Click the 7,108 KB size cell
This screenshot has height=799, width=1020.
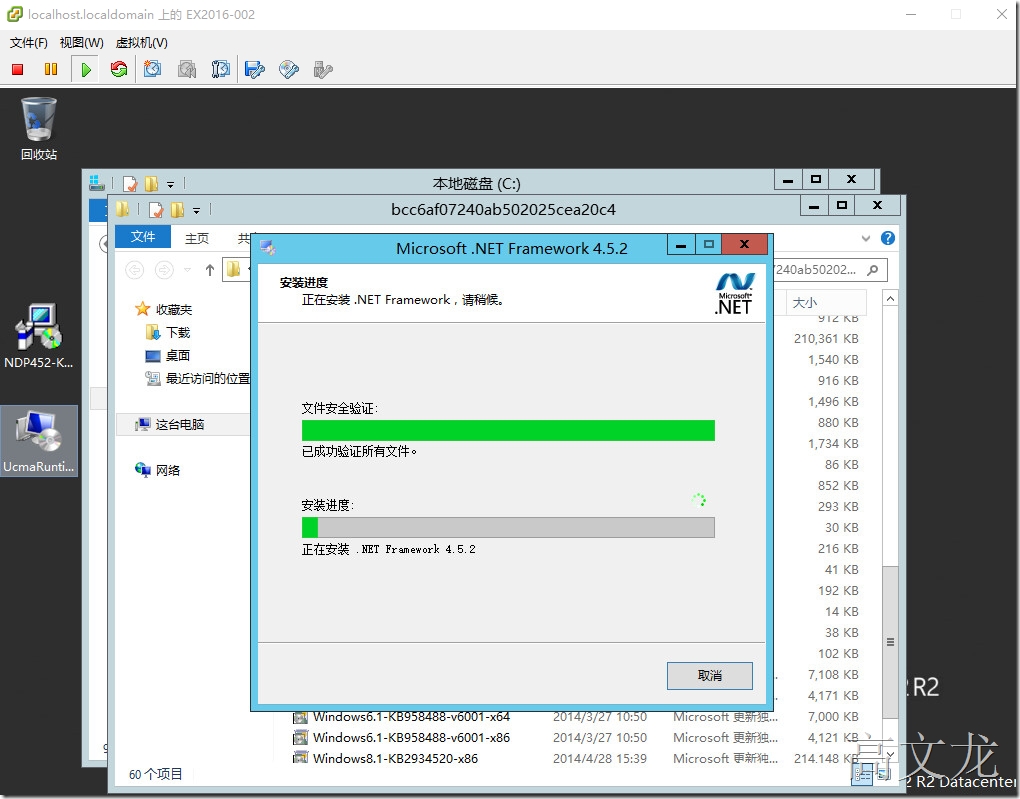(x=833, y=675)
